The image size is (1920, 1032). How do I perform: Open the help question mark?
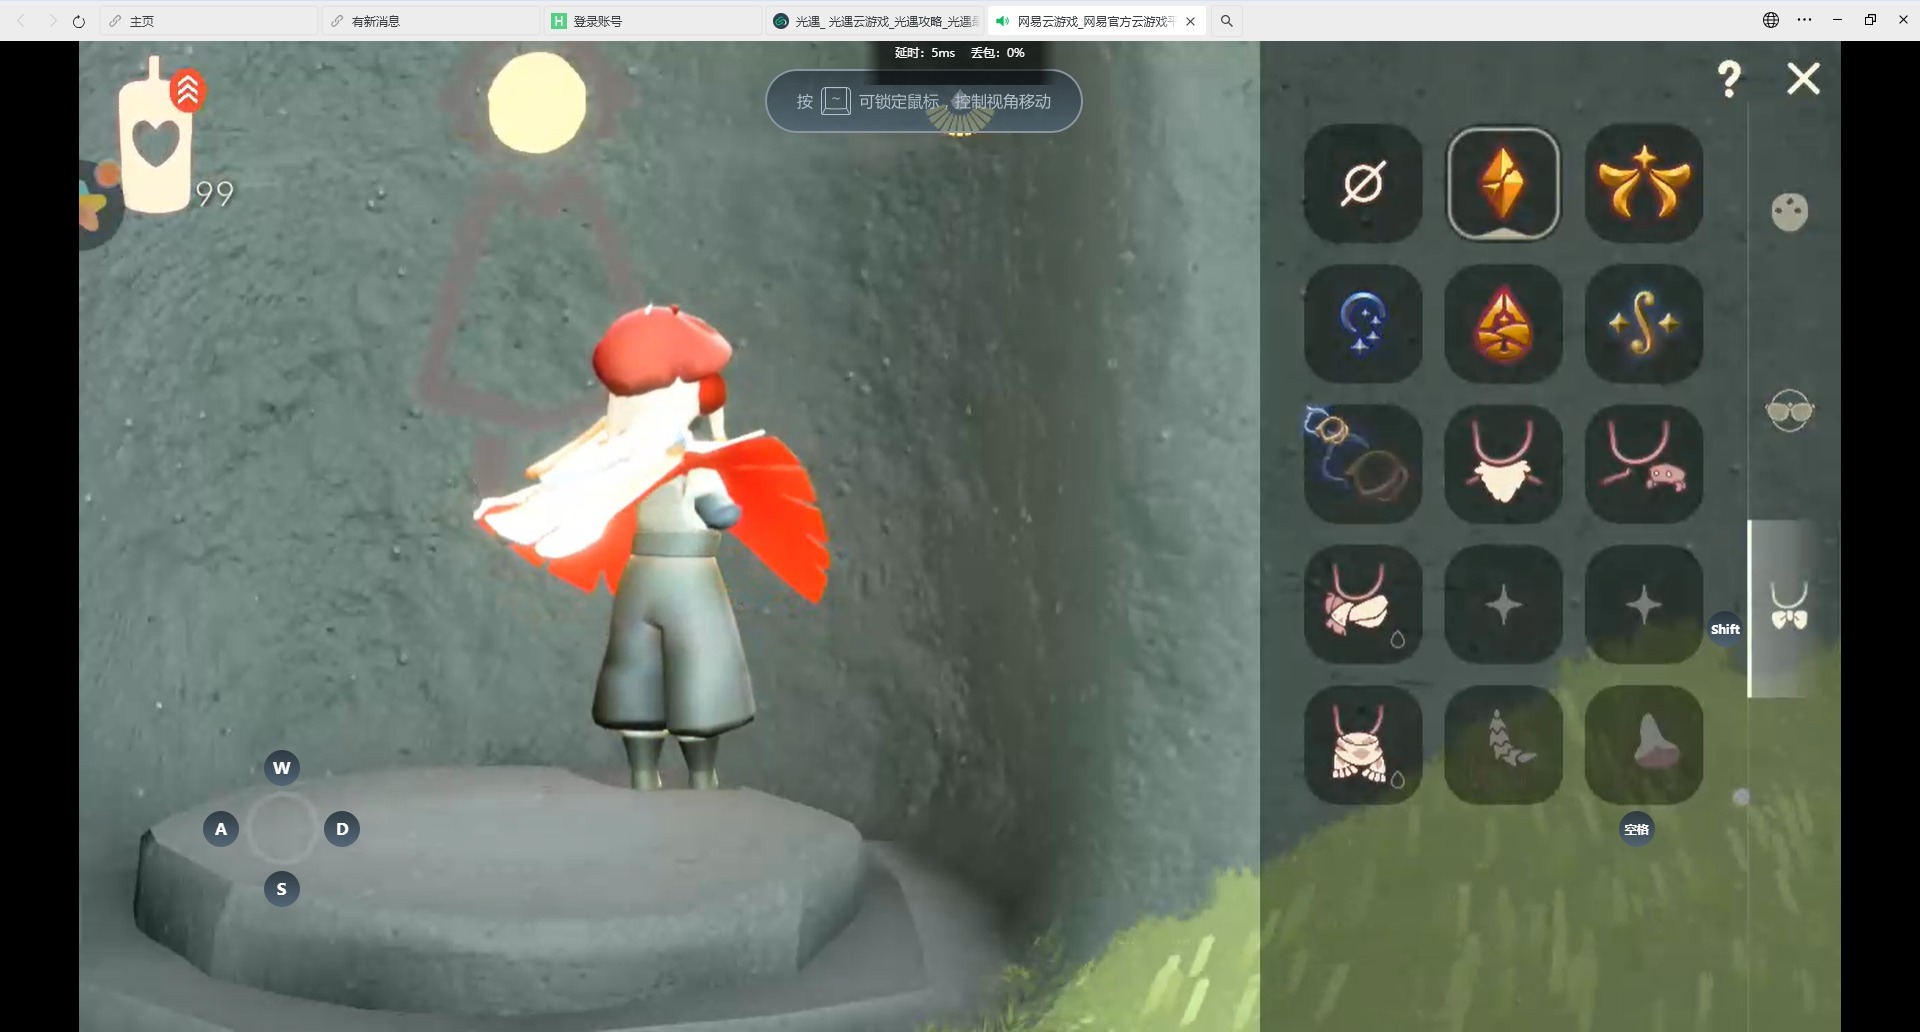pos(1729,78)
